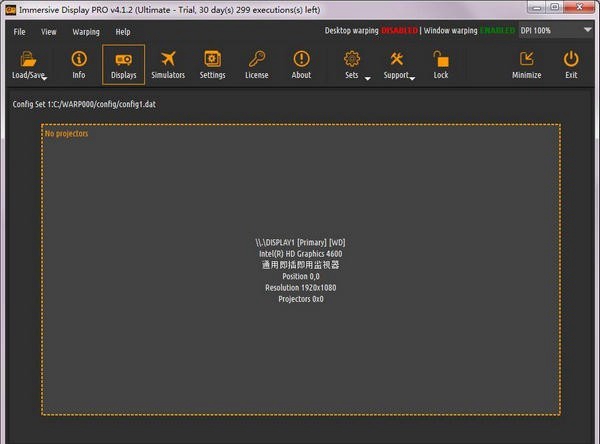Click the Window warping ENABLED status

(470, 31)
